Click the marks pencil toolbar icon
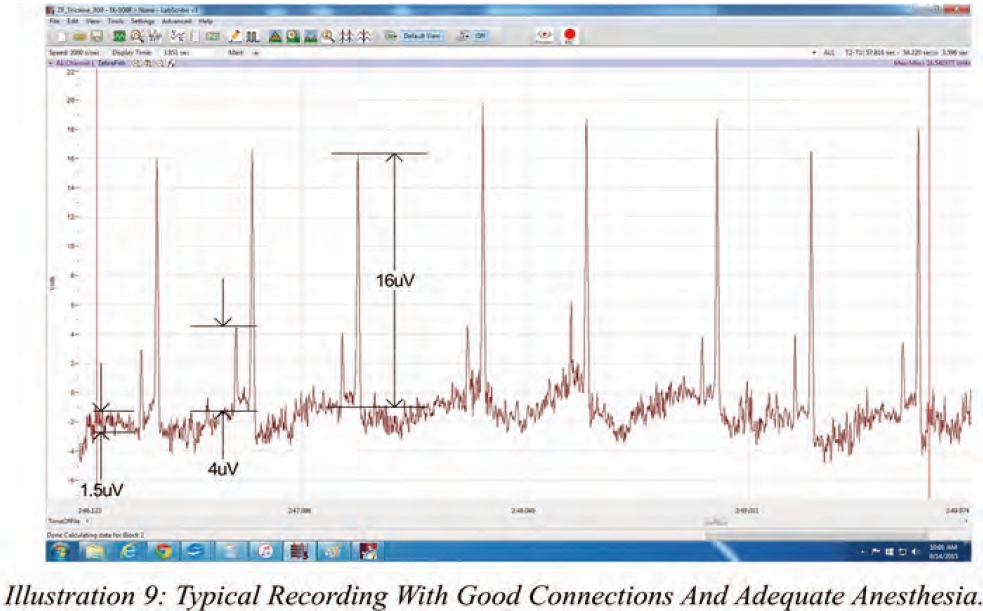 pyautogui.click(x=235, y=36)
